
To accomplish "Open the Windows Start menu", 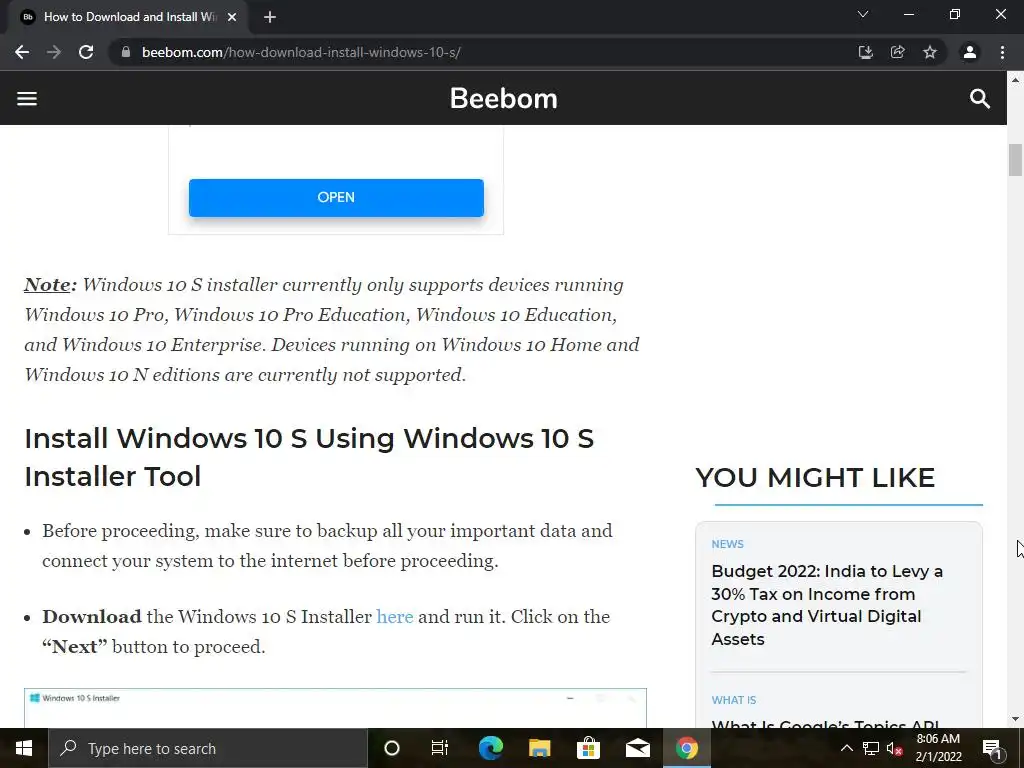I will point(24,748).
